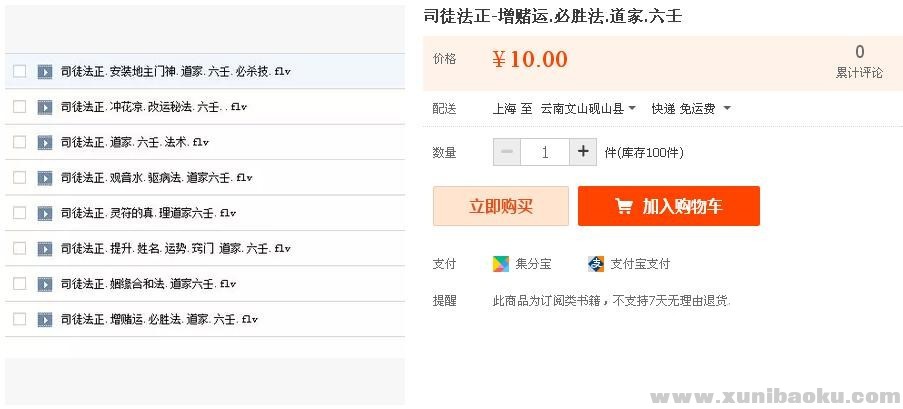
Task: Click the 加入购物车 add to cart button
Action: point(668,206)
